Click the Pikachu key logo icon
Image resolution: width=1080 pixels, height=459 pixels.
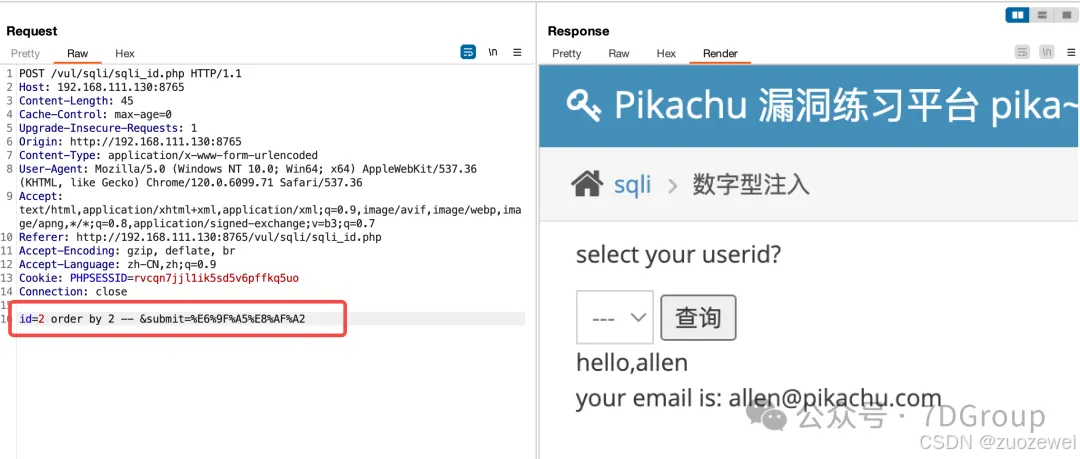pos(584,105)
